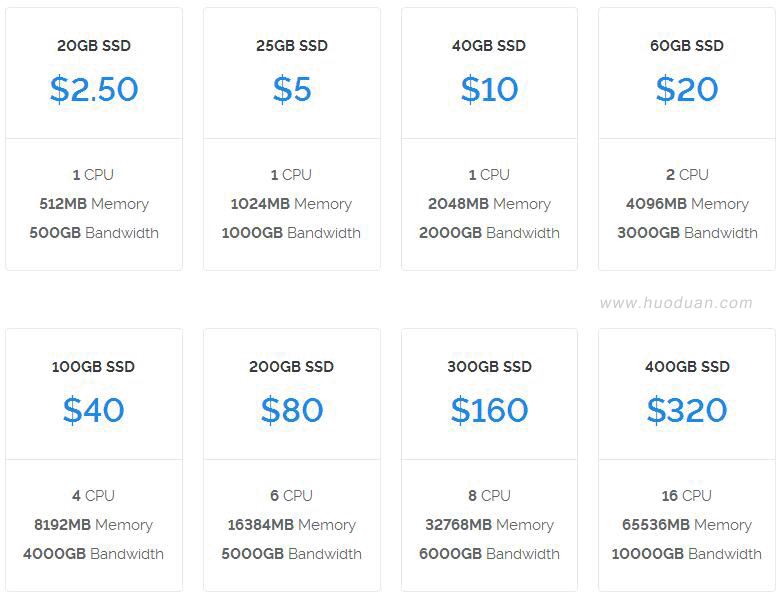Screen dimensions: 781x597
Task: Click the 25GB SSD heading
Action: click(292, 46)
